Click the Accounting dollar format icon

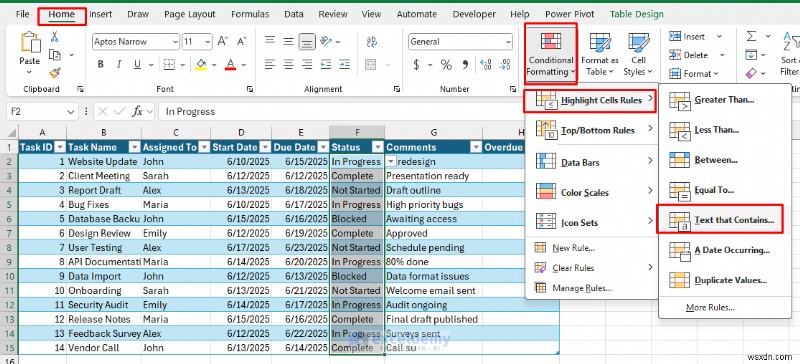click(x=417, y=65)
